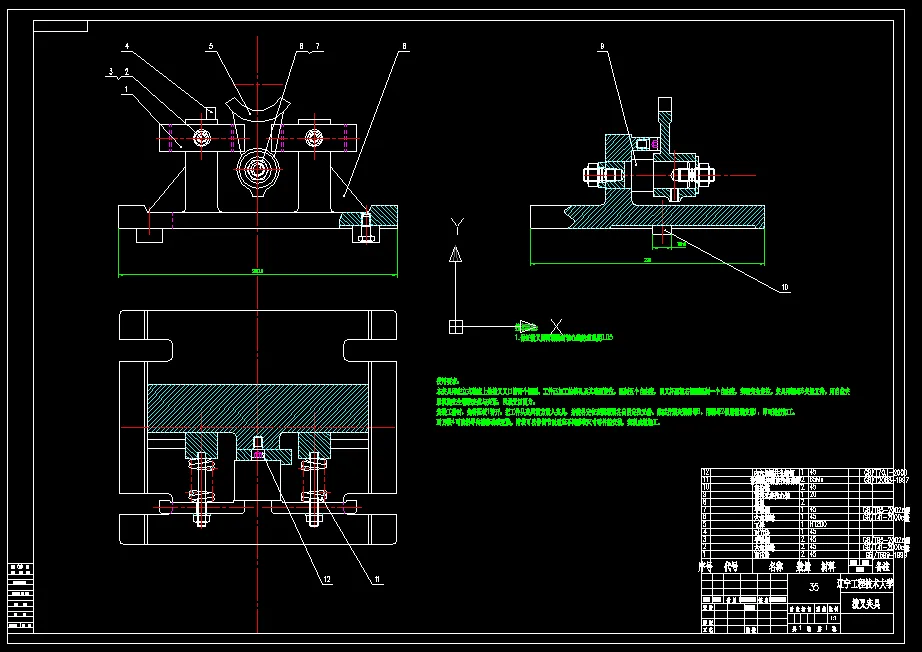Select the UCS Y axis label
This screenshot has height=652, width=922.
tap(457, 226)
